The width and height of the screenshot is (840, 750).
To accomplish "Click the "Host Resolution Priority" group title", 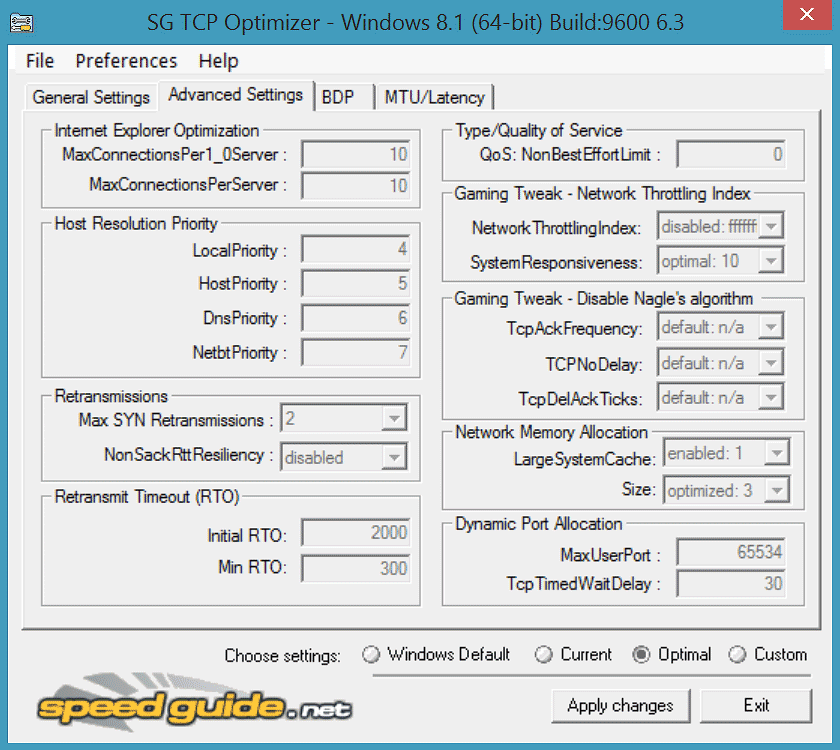I will (x=136, y=223).
